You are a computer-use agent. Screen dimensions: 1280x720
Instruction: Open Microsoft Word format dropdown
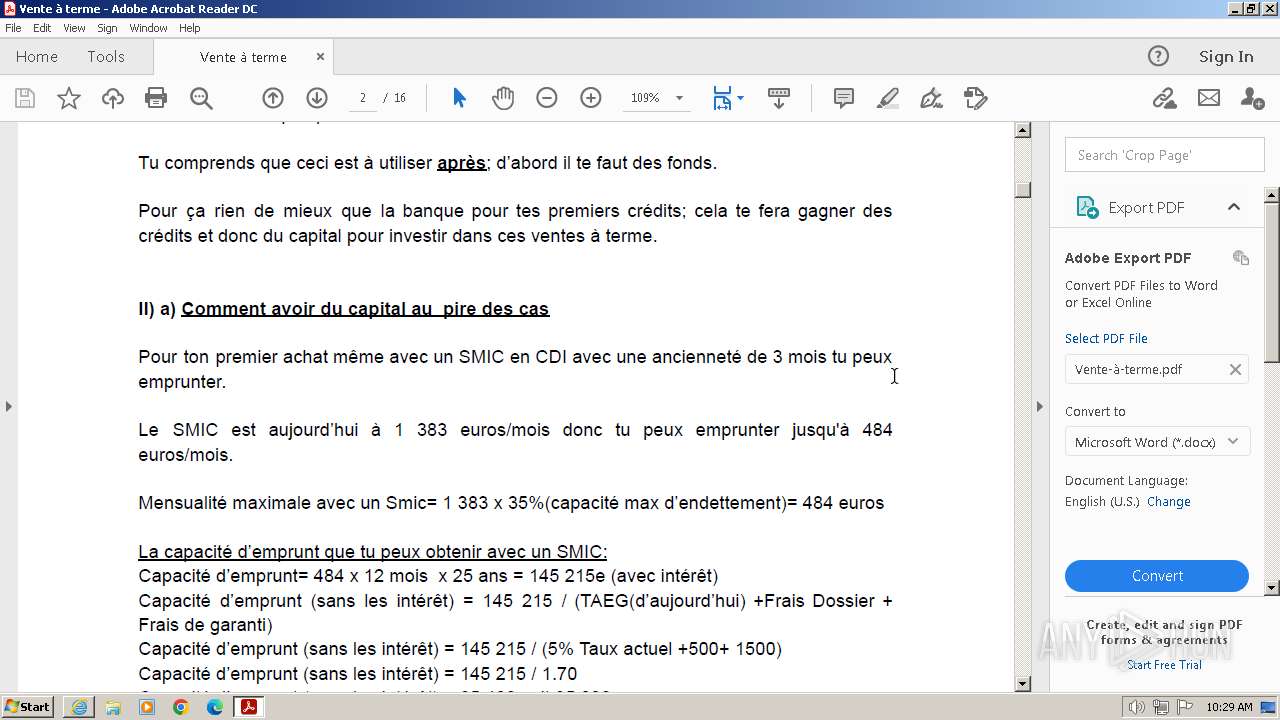[x=1157, y=442]
